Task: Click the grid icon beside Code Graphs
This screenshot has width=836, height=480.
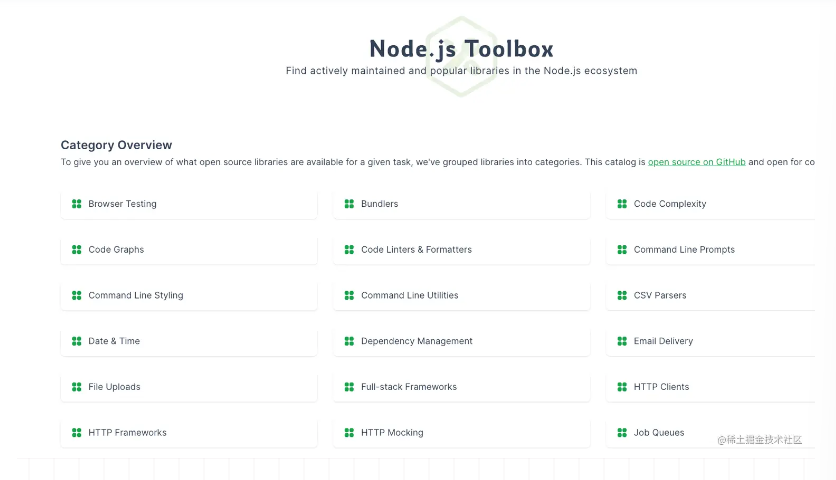Action: 76,250
